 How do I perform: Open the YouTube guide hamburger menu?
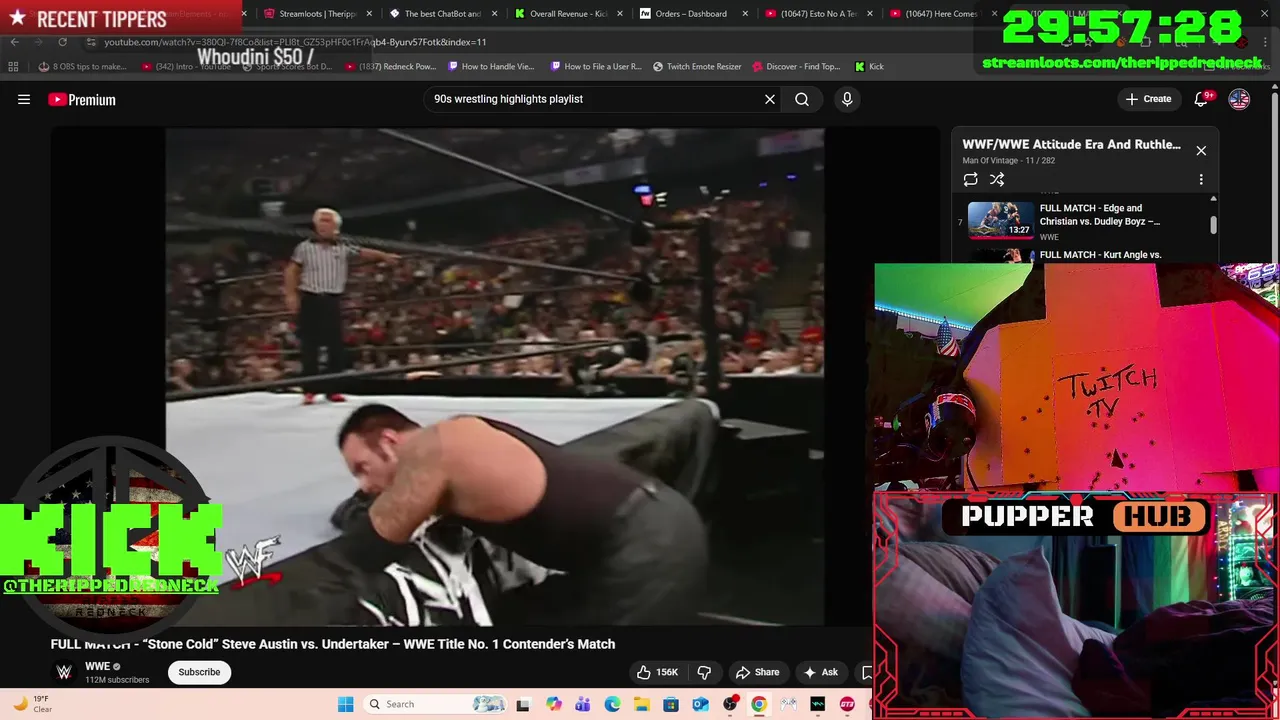(24, 99)
